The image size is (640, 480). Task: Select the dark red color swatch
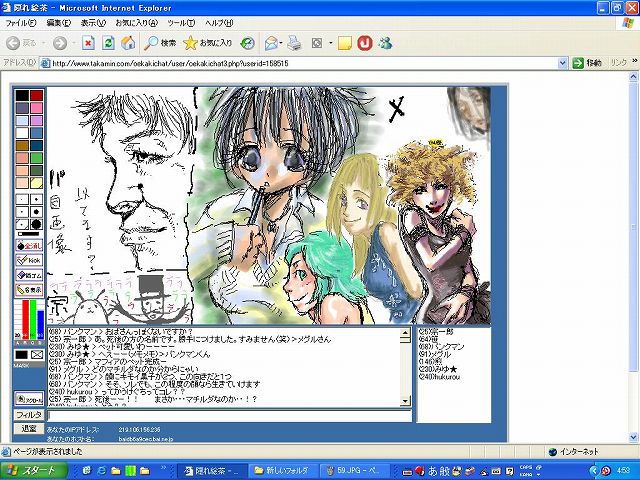[36, 96]
